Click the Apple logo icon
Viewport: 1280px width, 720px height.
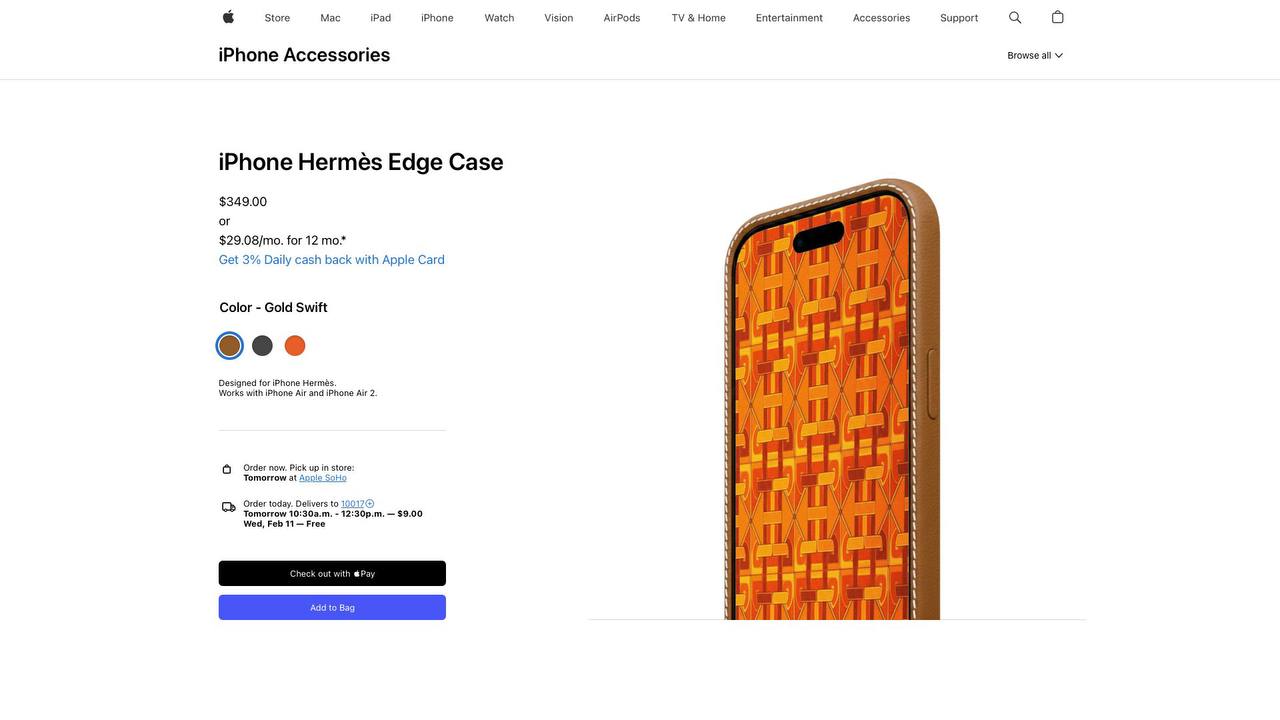(x=228, y=17)
